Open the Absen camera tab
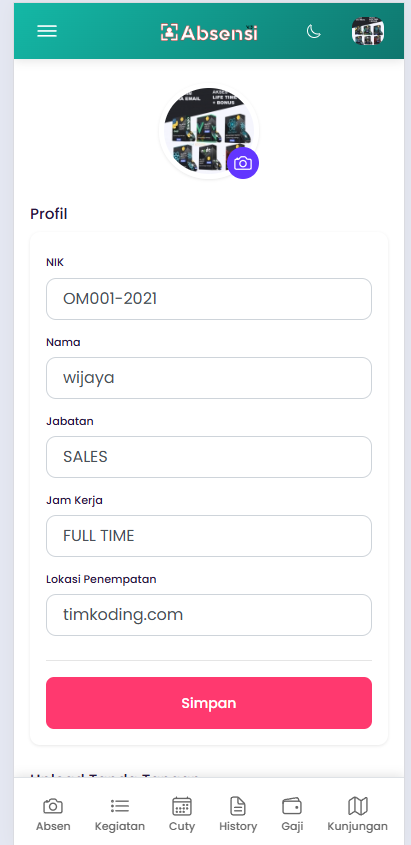The height and width of the screenshot is (845, 411). point(53,814)
